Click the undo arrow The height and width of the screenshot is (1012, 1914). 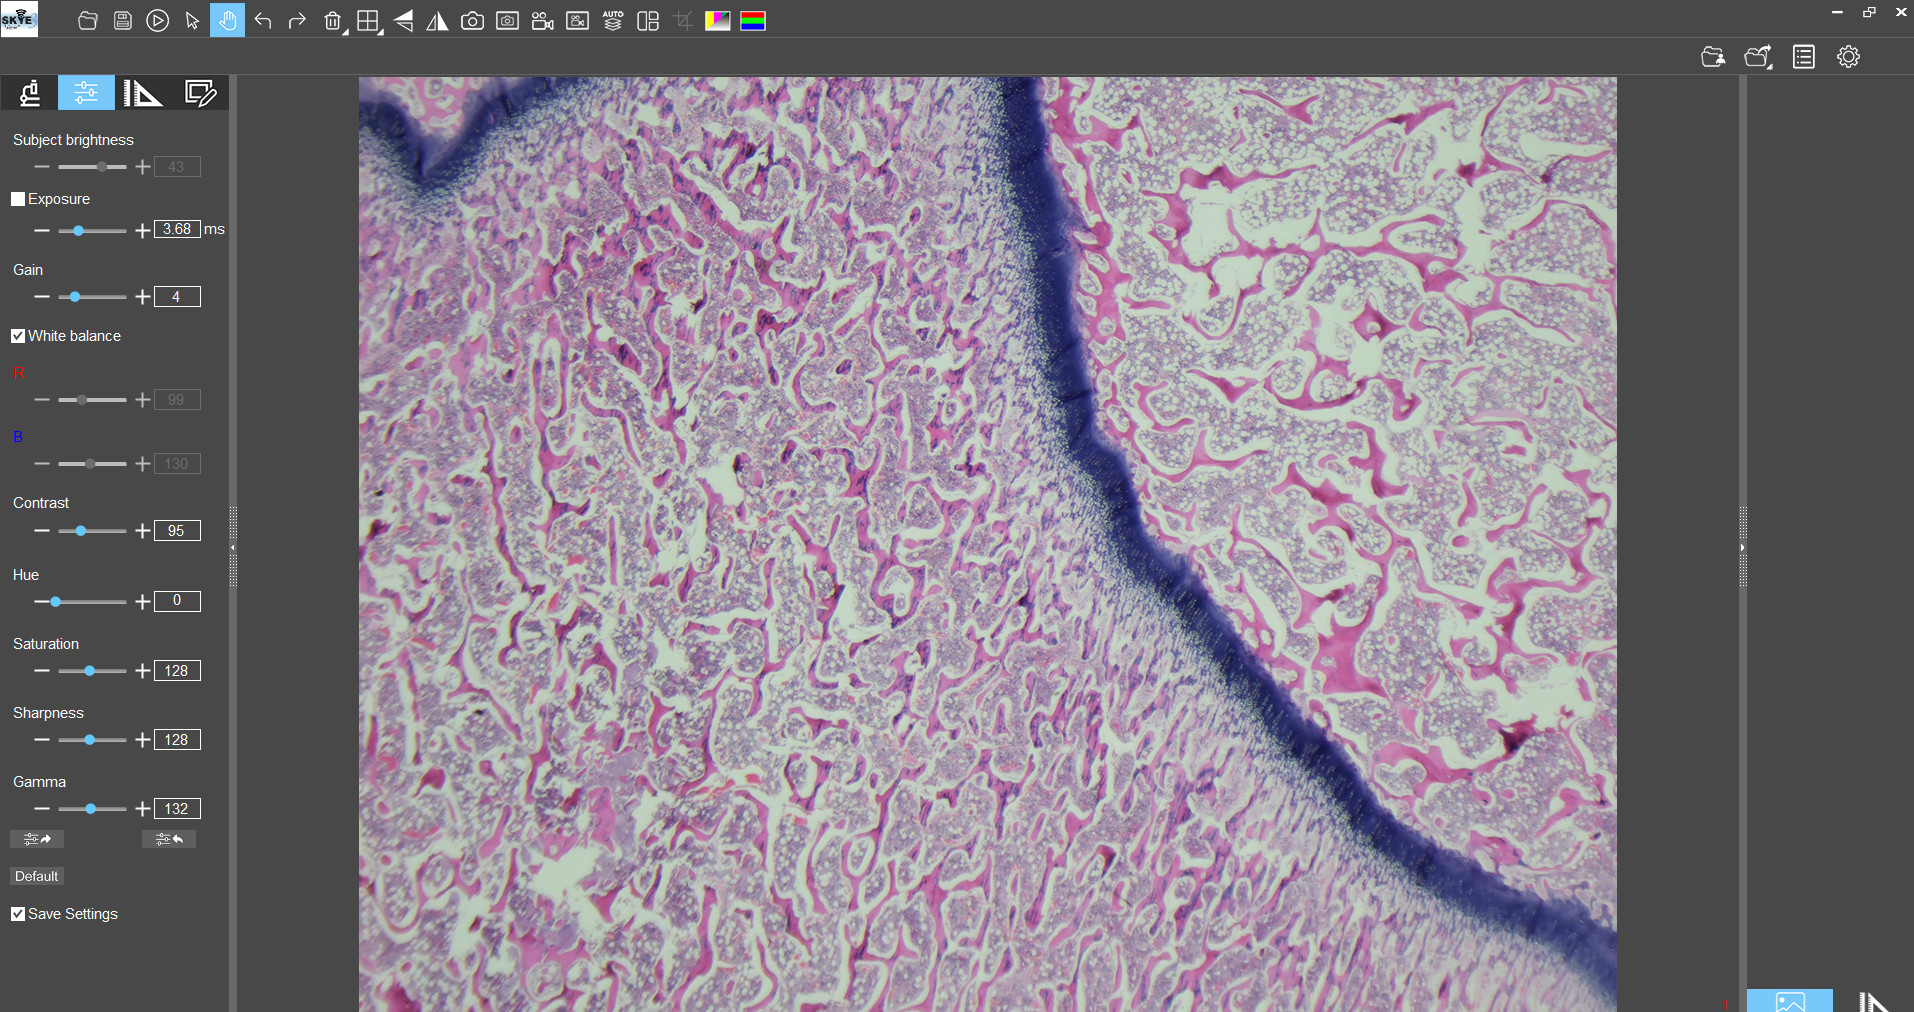click(263, 21)
